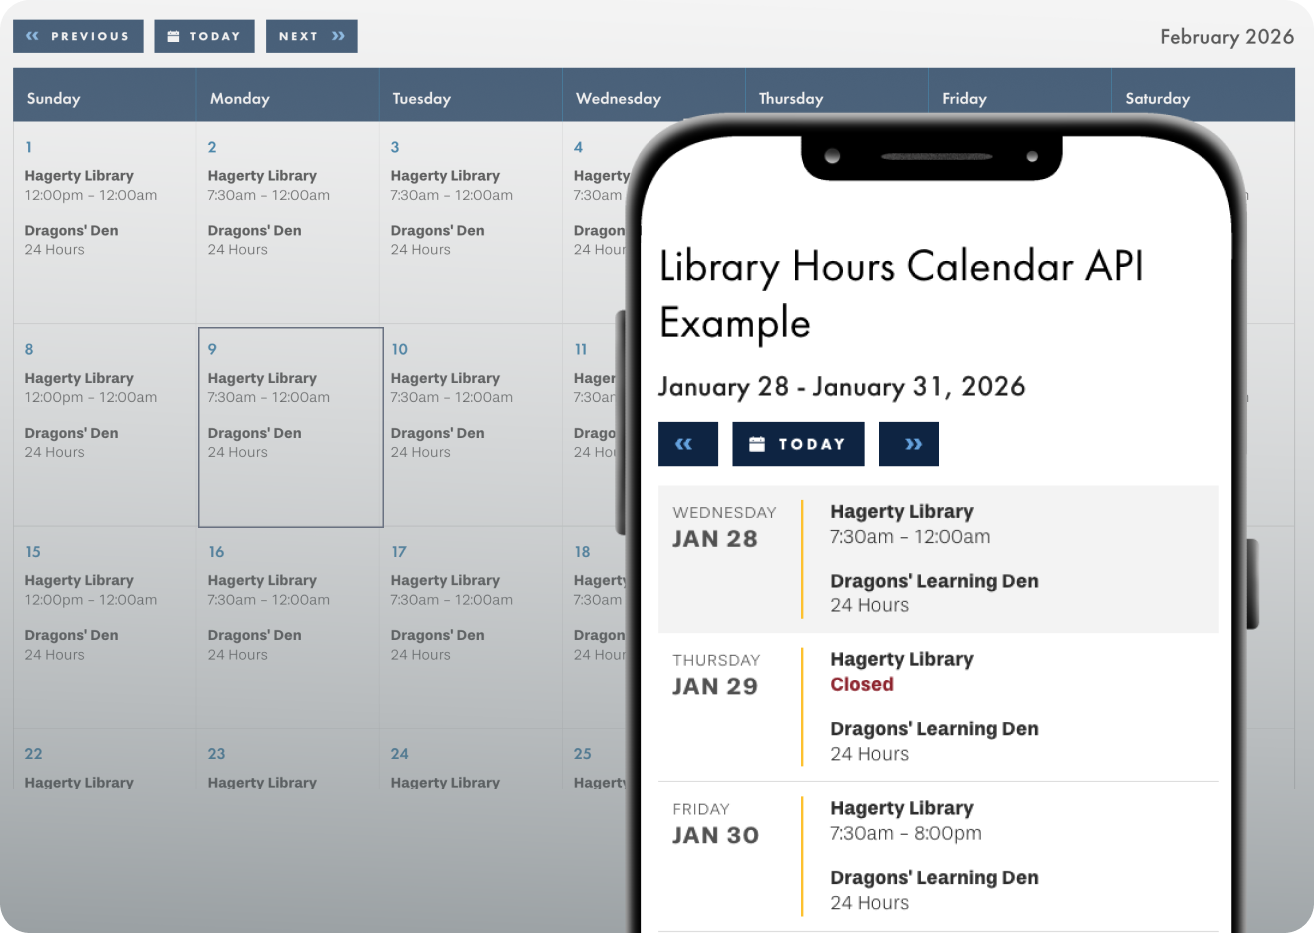This screenshot has width=1314, height=933.
Task: Open date 15 in the calendar
Action: 33,552
